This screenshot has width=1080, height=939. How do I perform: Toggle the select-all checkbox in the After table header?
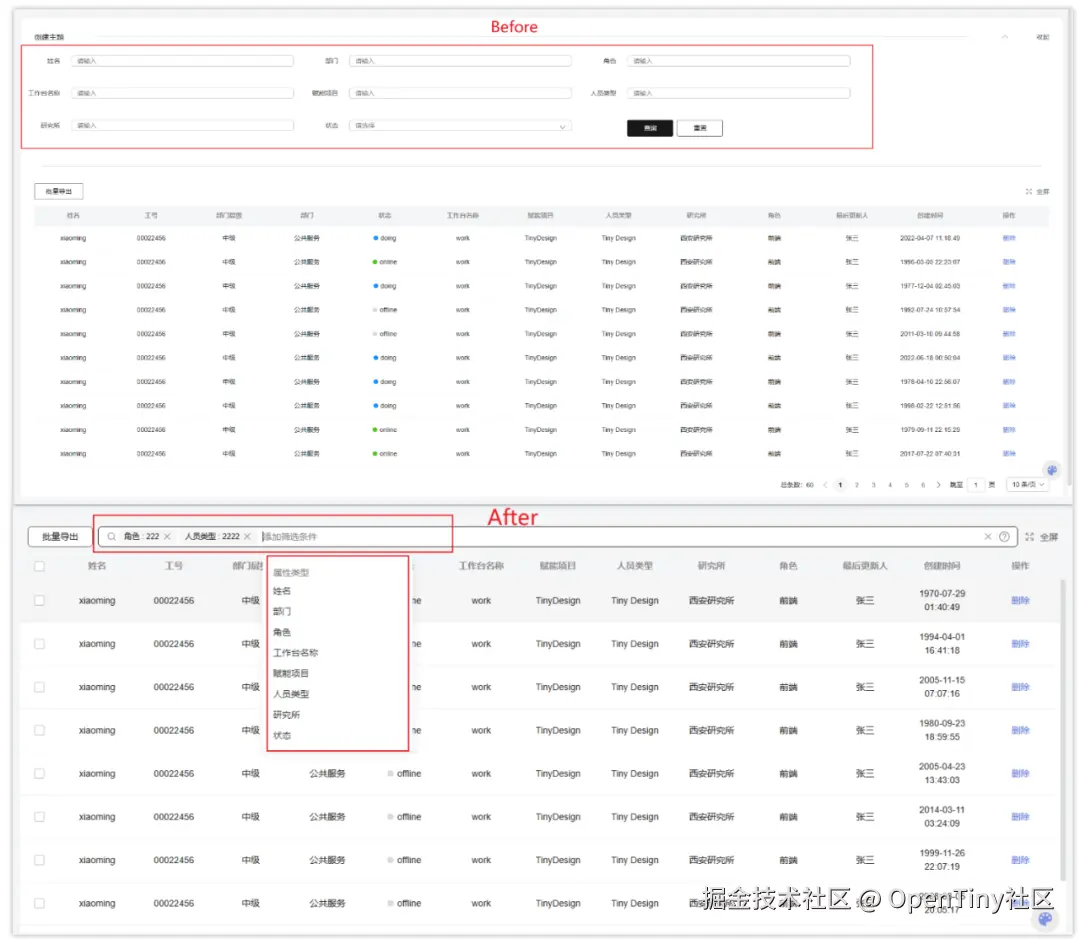[39, 566]
